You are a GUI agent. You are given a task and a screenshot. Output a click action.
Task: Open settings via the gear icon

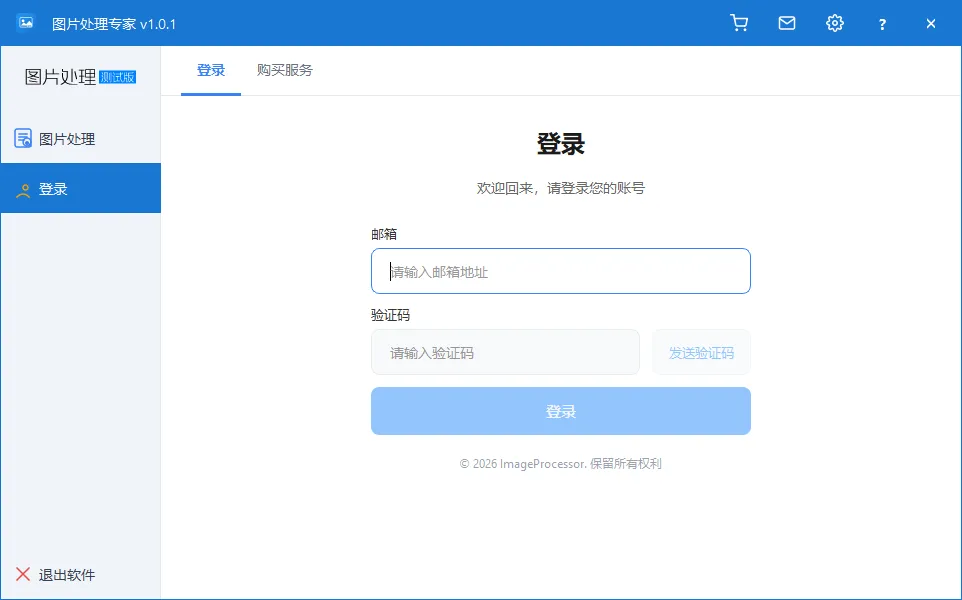(x=835, y=22)
